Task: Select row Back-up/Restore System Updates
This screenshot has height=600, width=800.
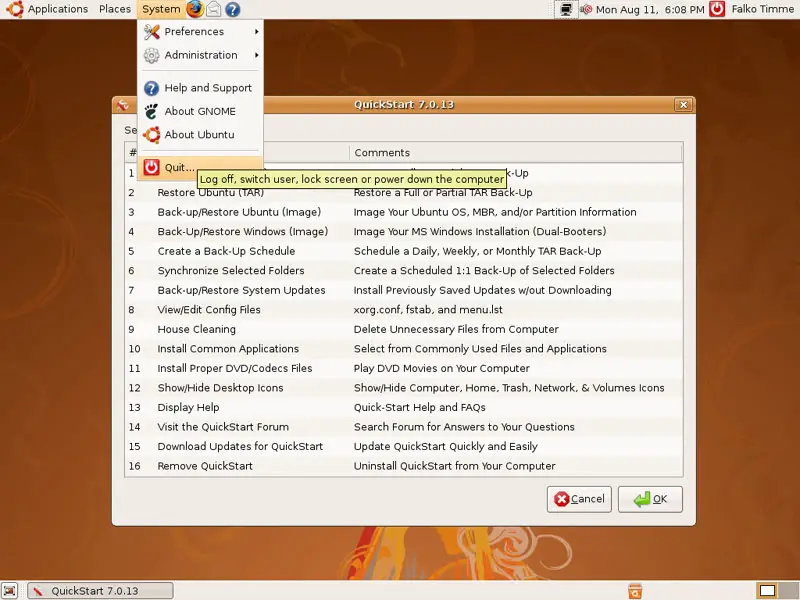Action: pyautogui.click(x=404, y=290)
